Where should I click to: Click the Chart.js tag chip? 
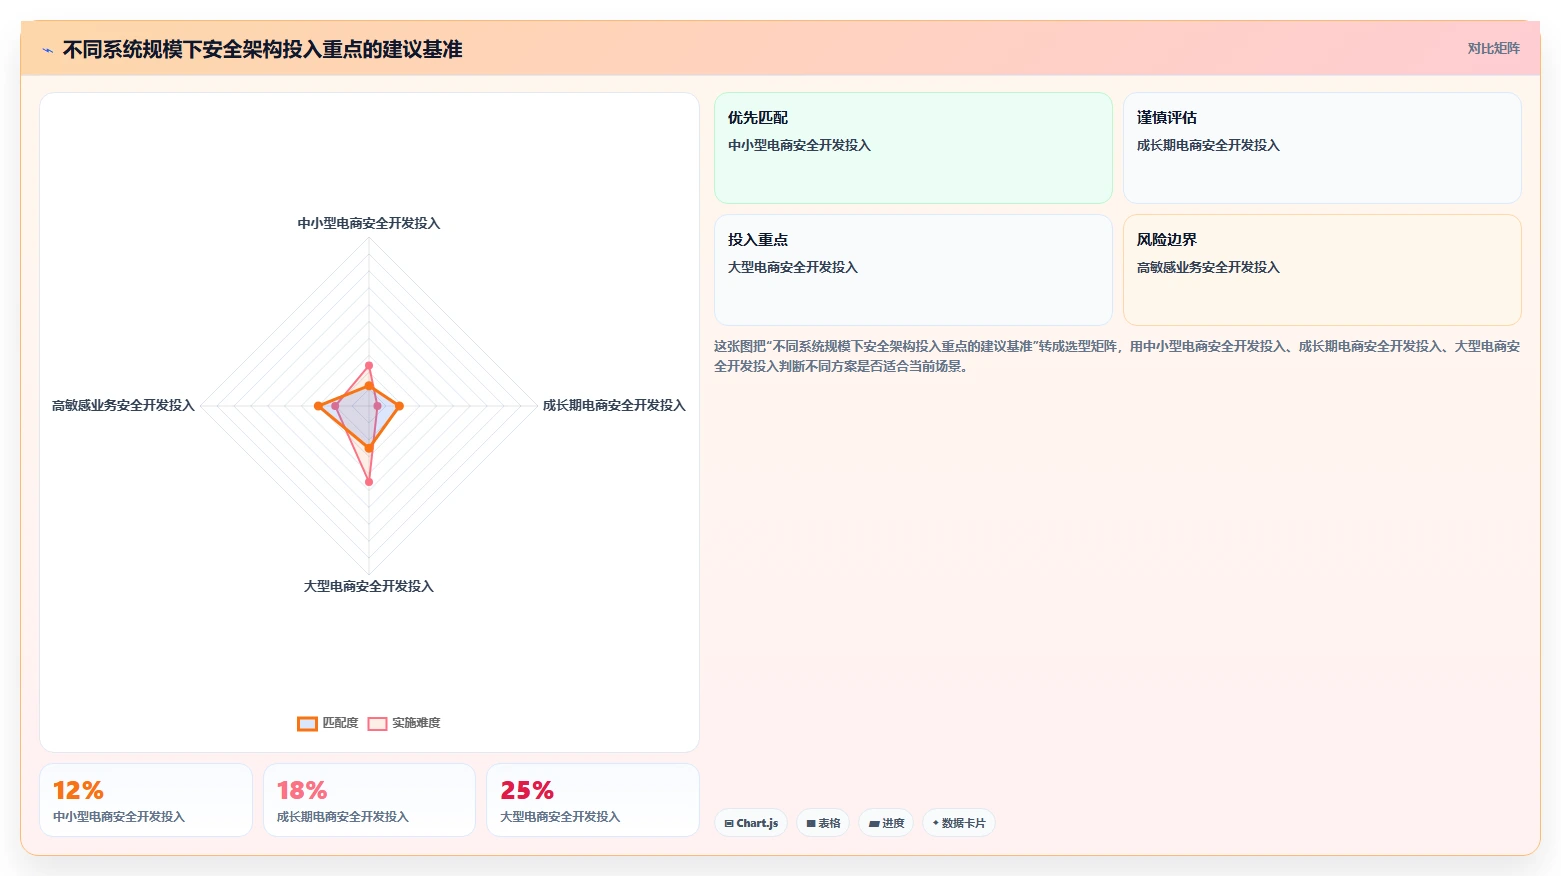click(751, 823)
